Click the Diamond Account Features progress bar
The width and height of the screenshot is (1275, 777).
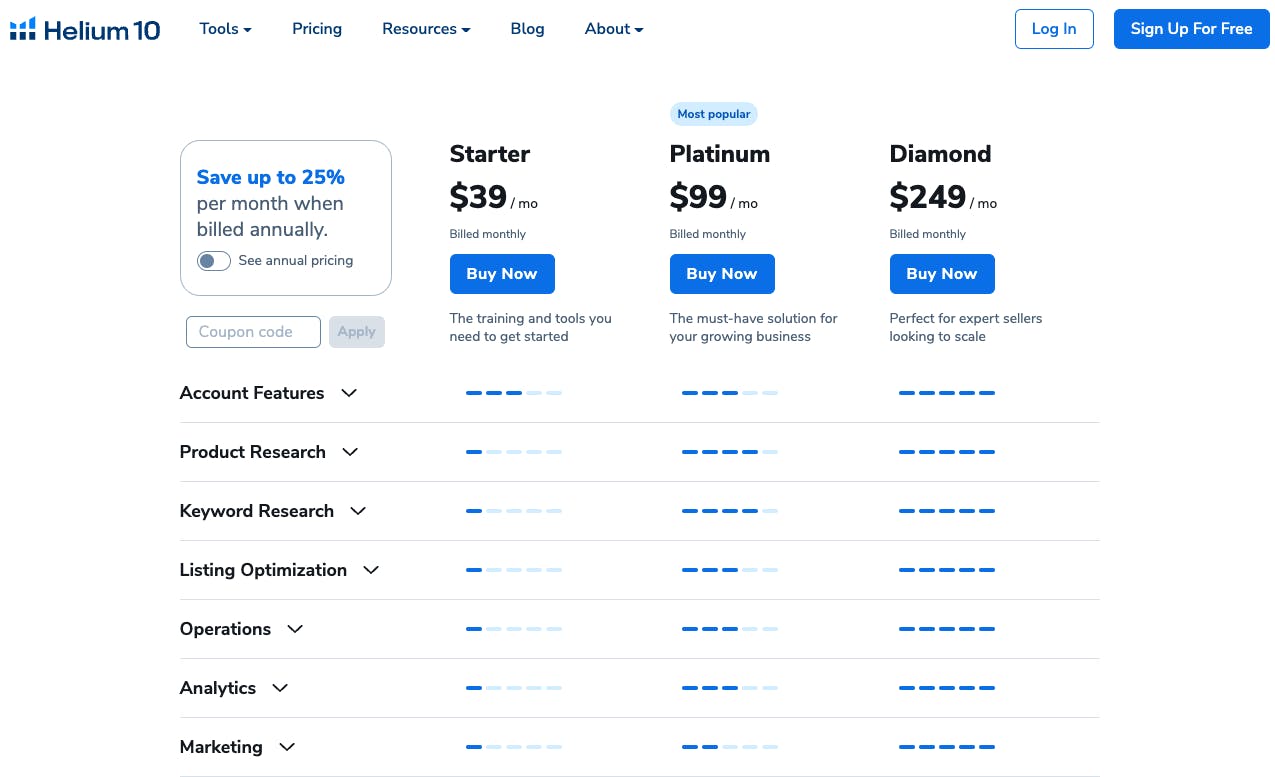coord(947,393)
